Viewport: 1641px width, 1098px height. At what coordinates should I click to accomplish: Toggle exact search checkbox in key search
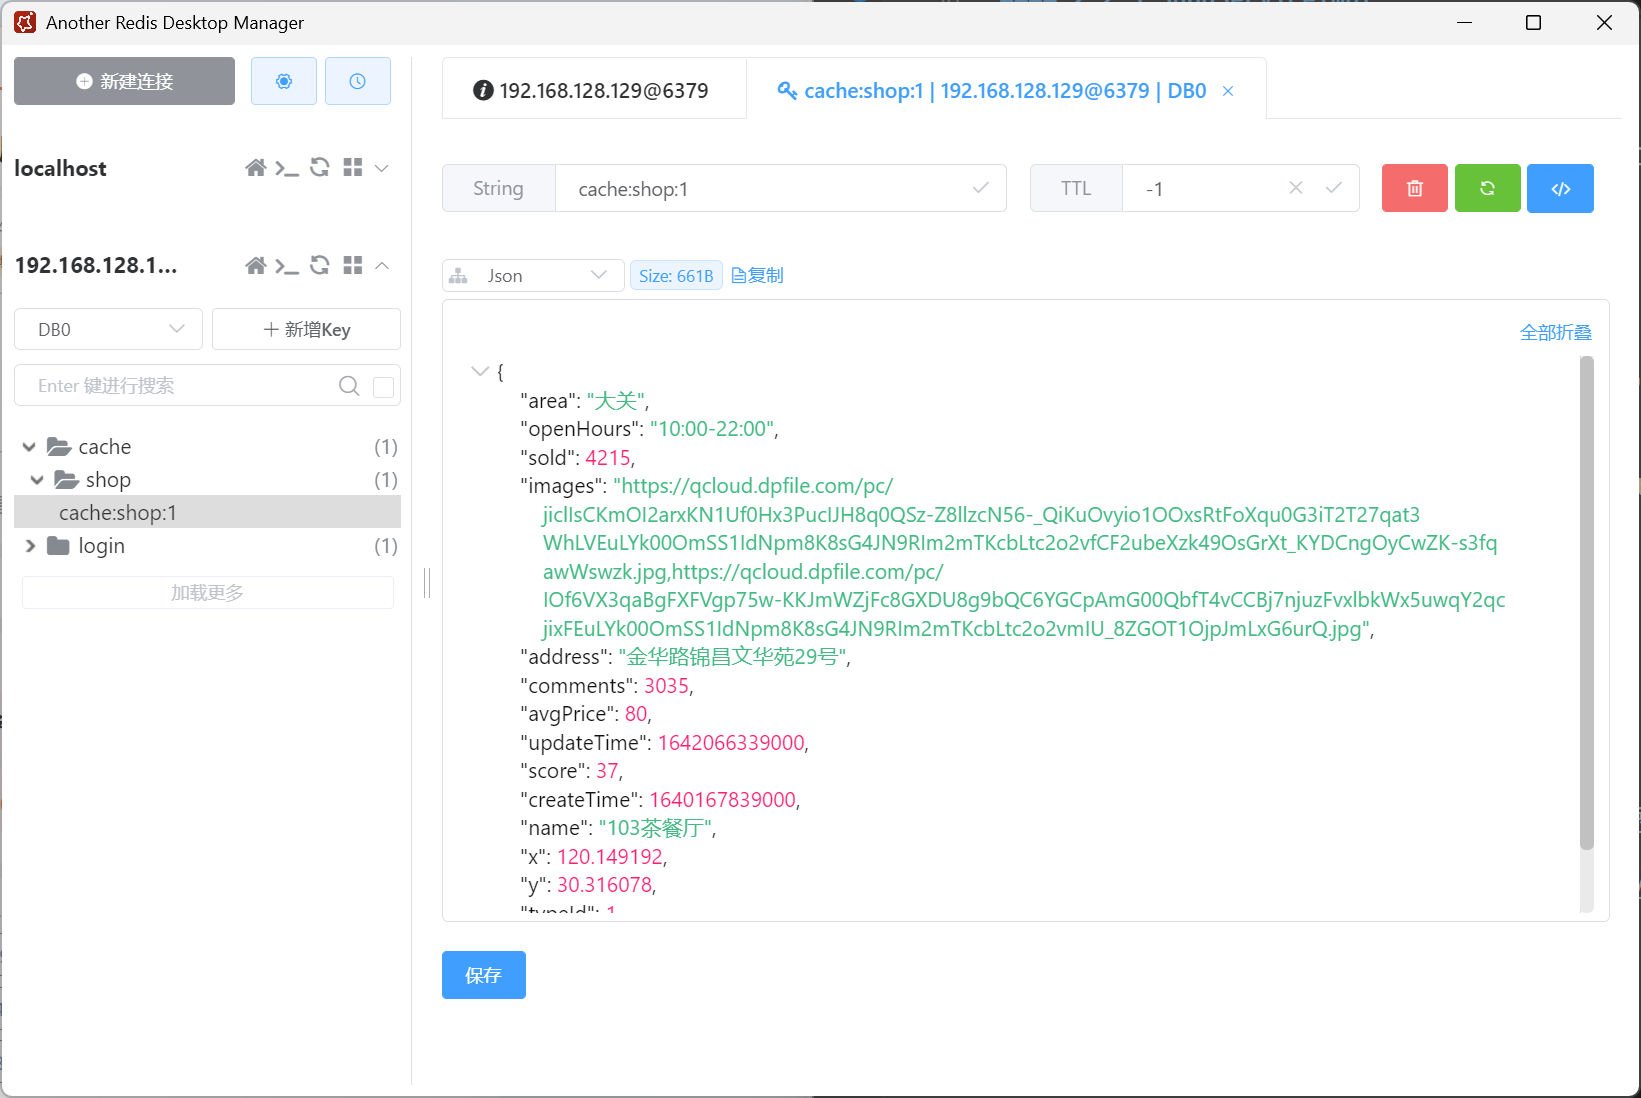pyautogui.click(x=383, y=387)
